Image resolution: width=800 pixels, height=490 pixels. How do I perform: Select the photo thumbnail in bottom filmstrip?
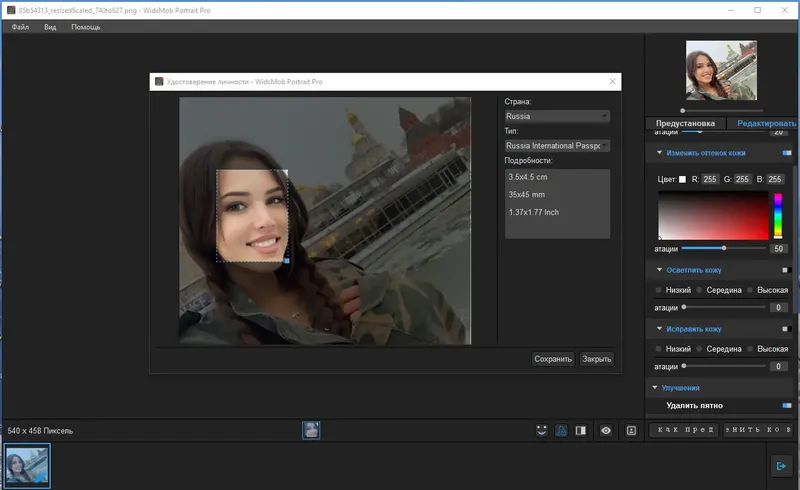click(27, 466)
